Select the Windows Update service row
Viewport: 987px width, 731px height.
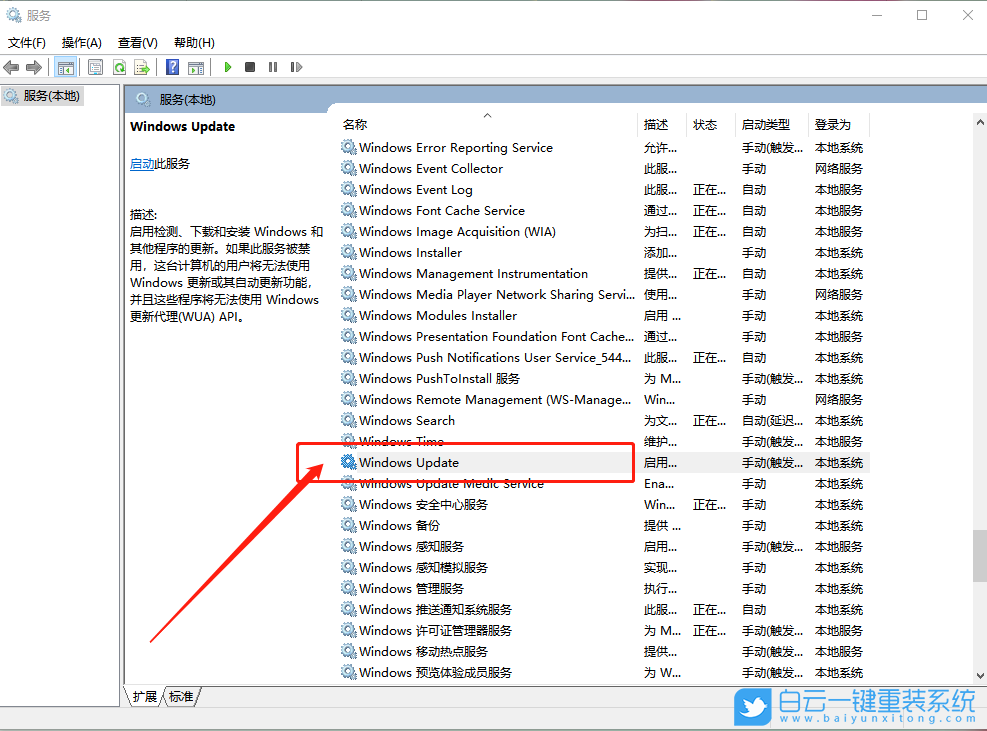coord(420,462)
